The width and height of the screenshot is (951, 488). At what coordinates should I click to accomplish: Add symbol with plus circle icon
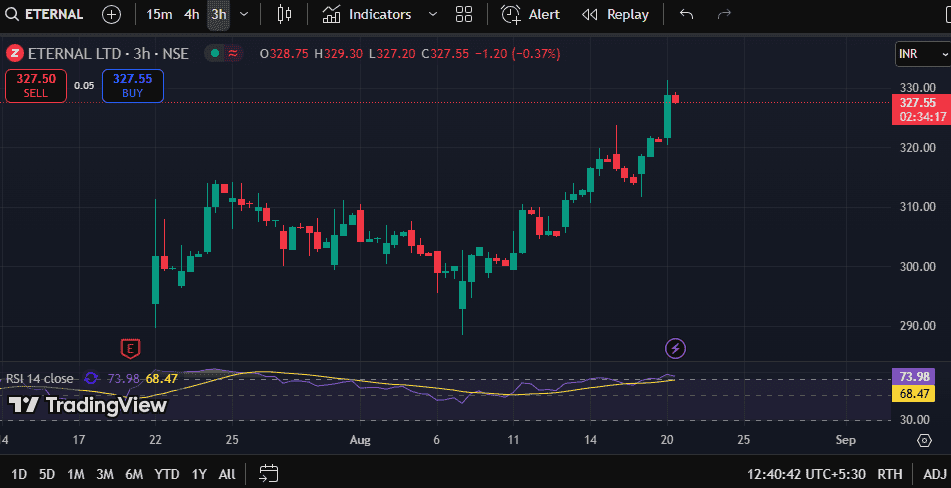pyautogui.click(x=112, y=15)
